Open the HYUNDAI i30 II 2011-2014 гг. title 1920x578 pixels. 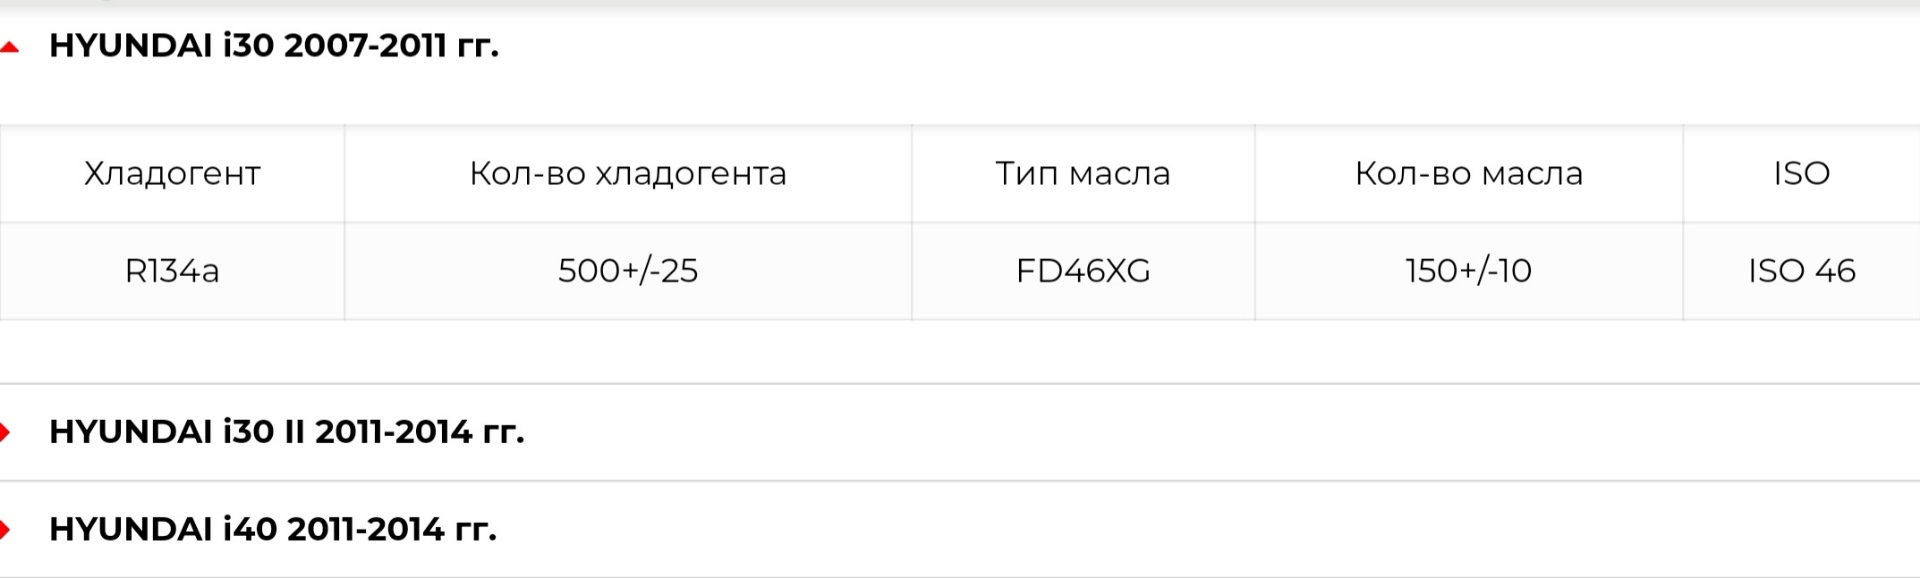[286, 432]
